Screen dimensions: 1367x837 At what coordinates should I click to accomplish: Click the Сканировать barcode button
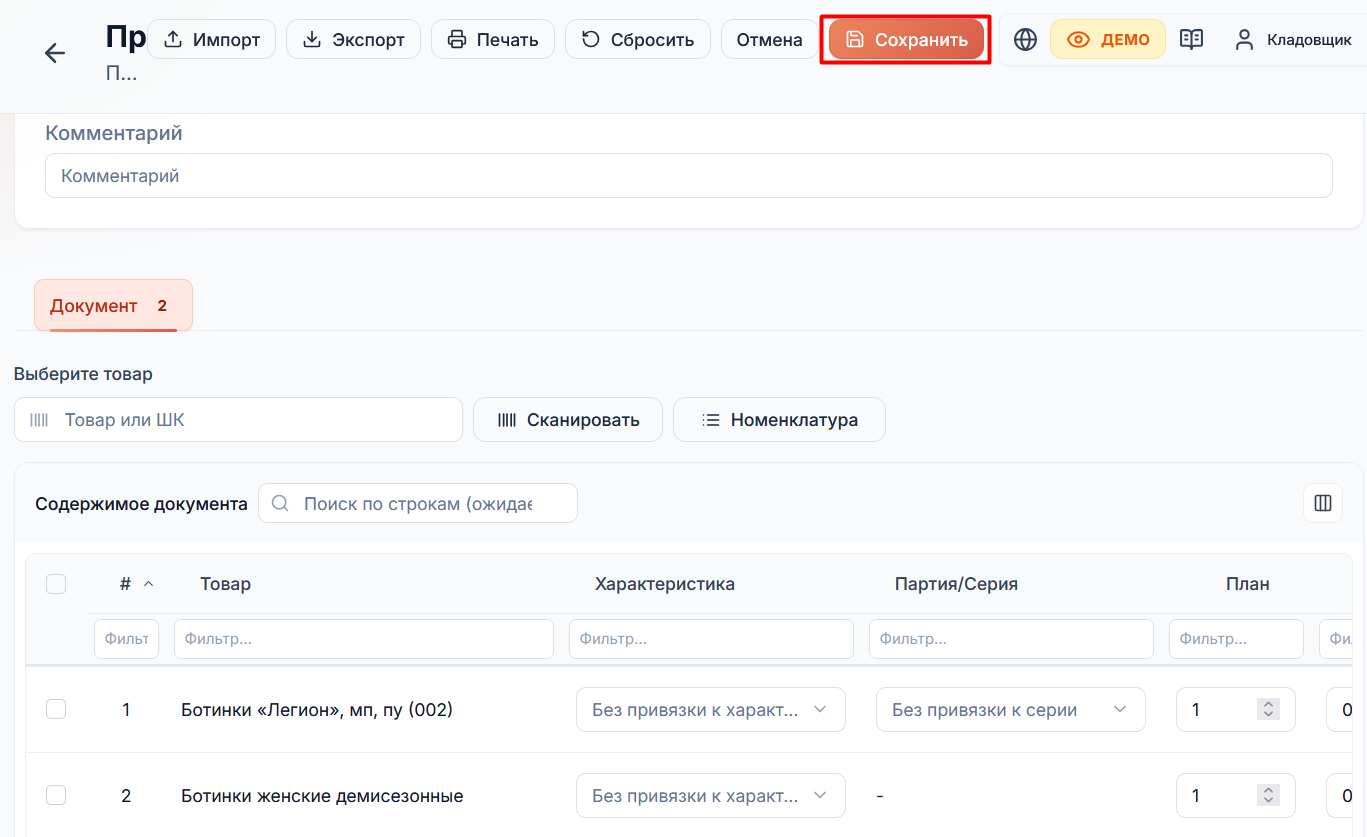pyautogui.click(x=568, y=420)
